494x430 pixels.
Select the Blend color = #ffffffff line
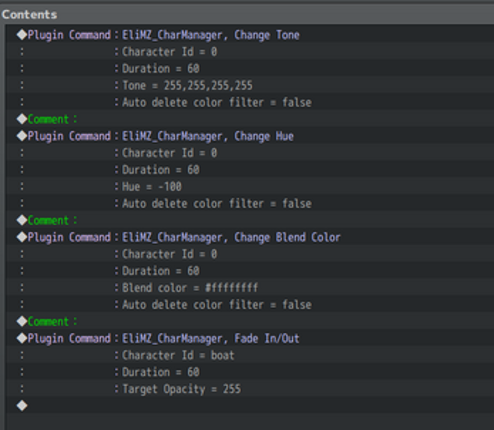pos(250,288)
